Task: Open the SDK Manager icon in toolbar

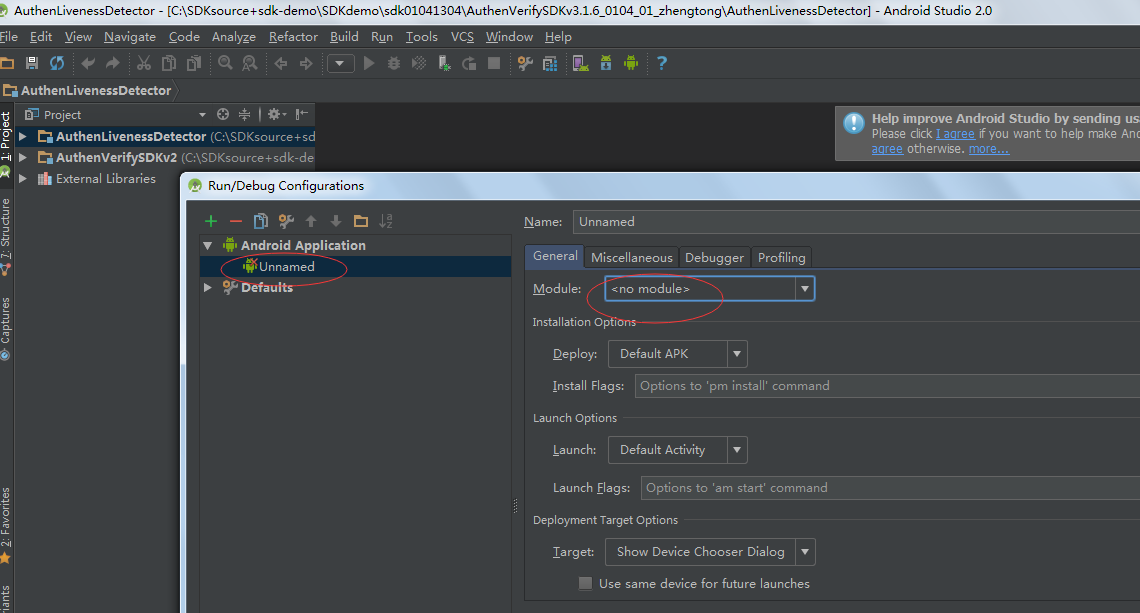Action: 606,63
